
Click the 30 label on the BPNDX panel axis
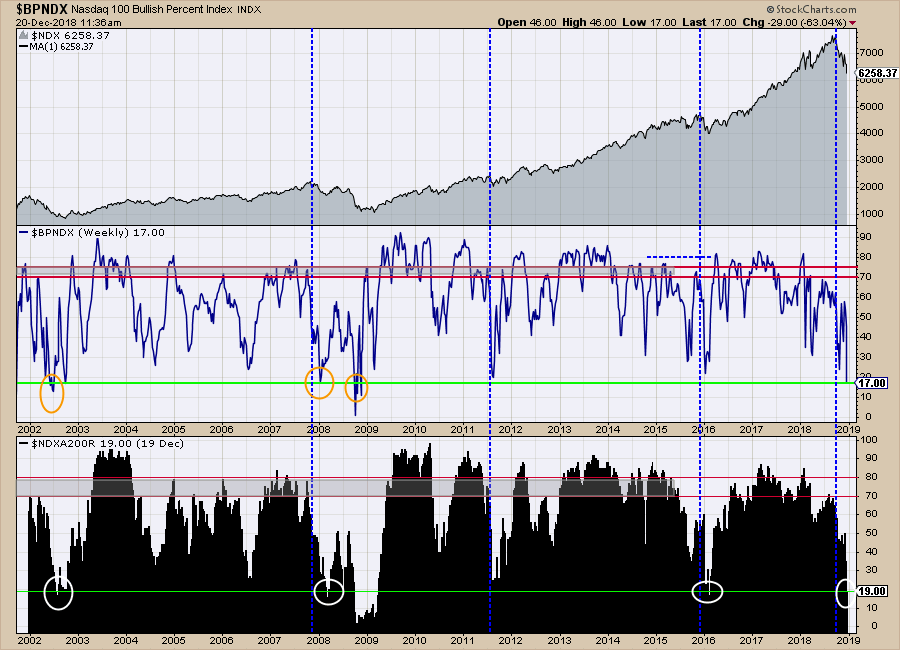(866, 357)
